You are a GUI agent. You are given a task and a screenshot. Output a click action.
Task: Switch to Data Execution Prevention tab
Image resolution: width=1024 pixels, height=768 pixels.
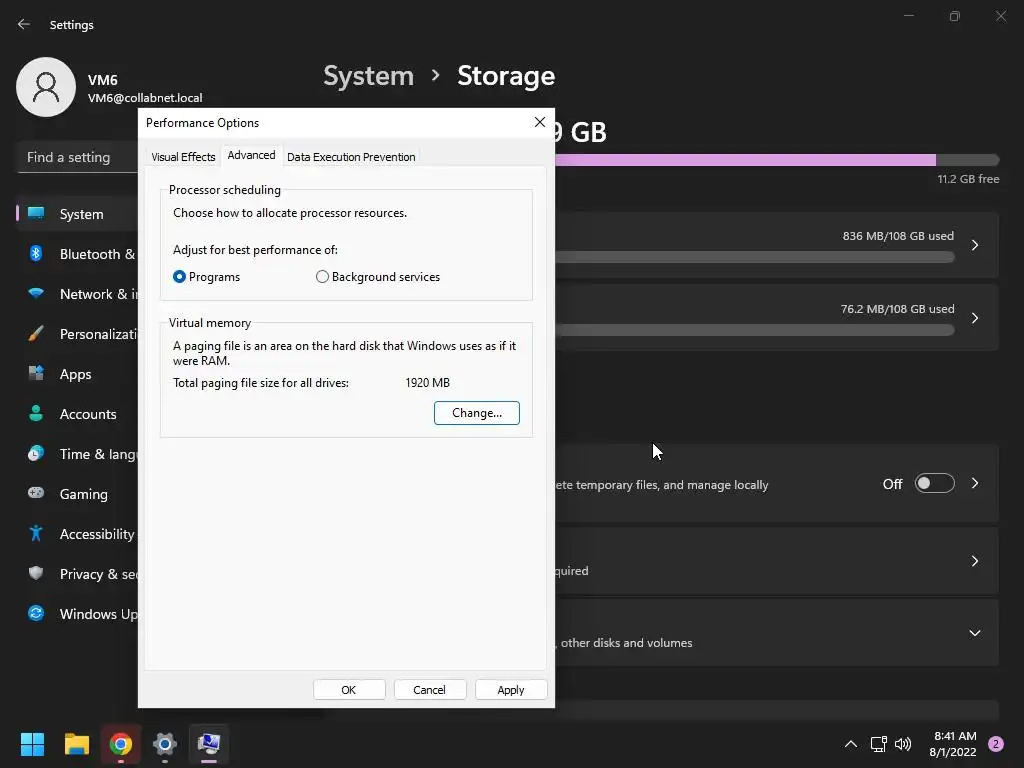click(351, 157)
